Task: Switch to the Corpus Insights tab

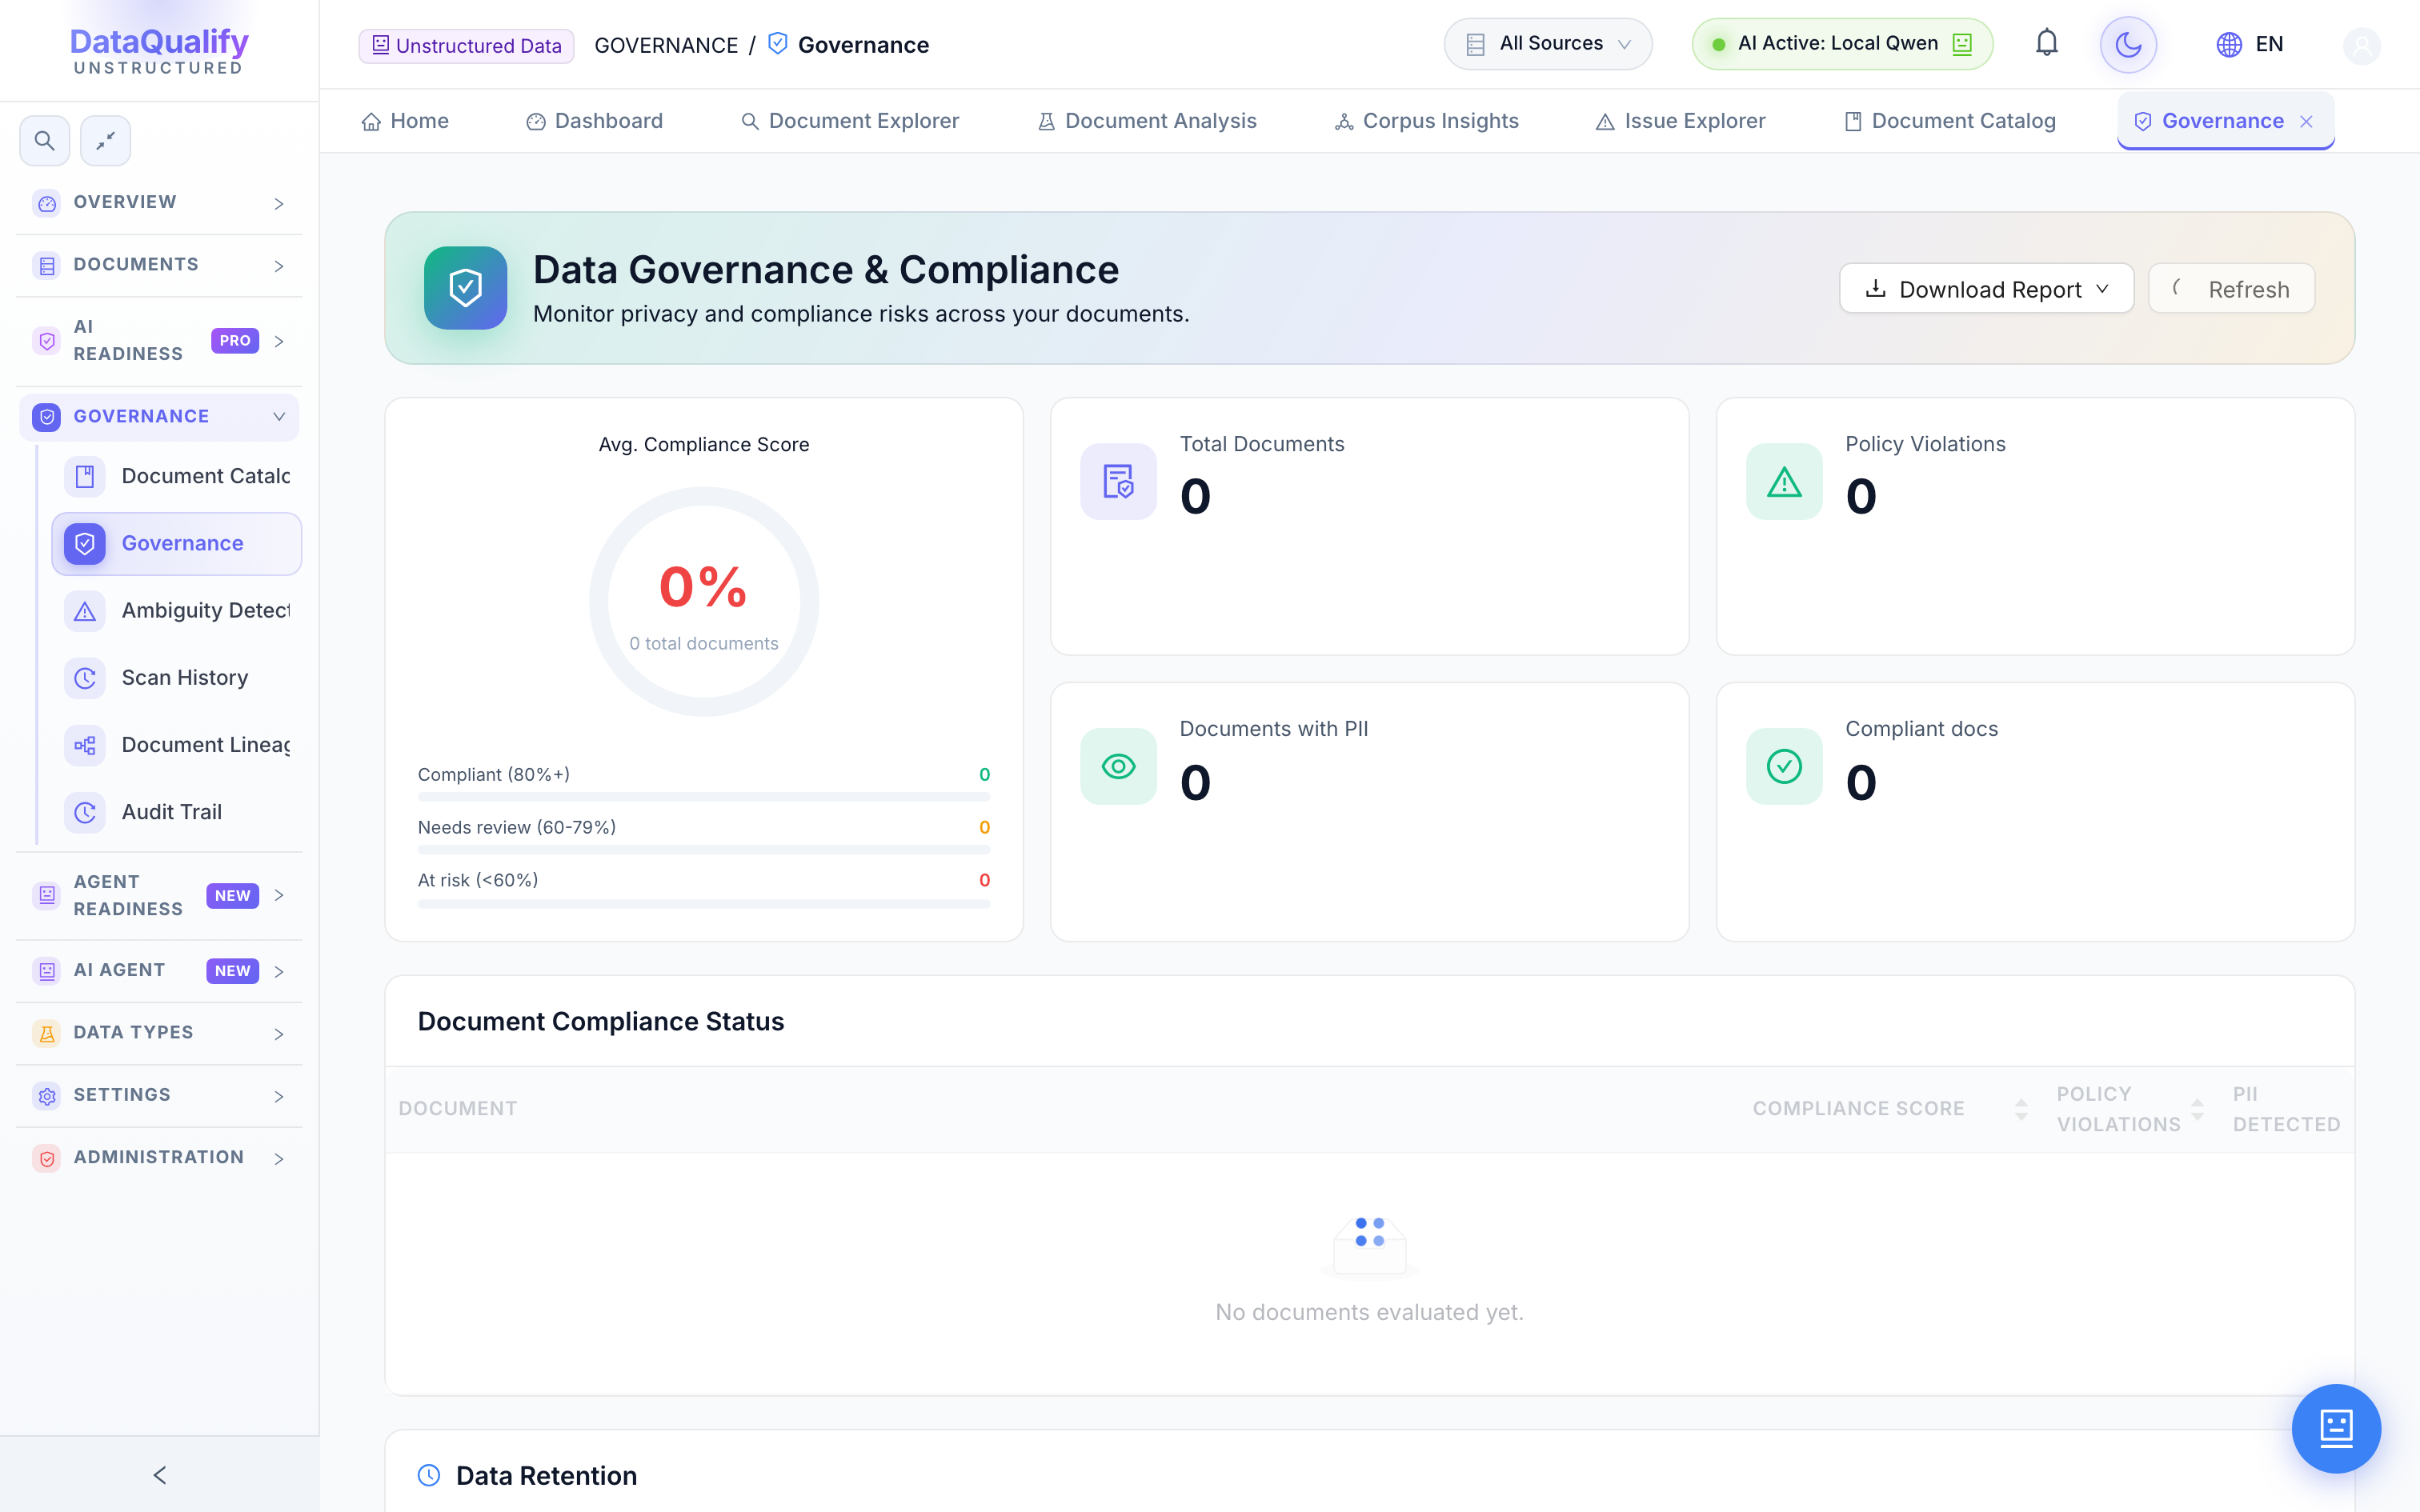Action: [1426, 121]
